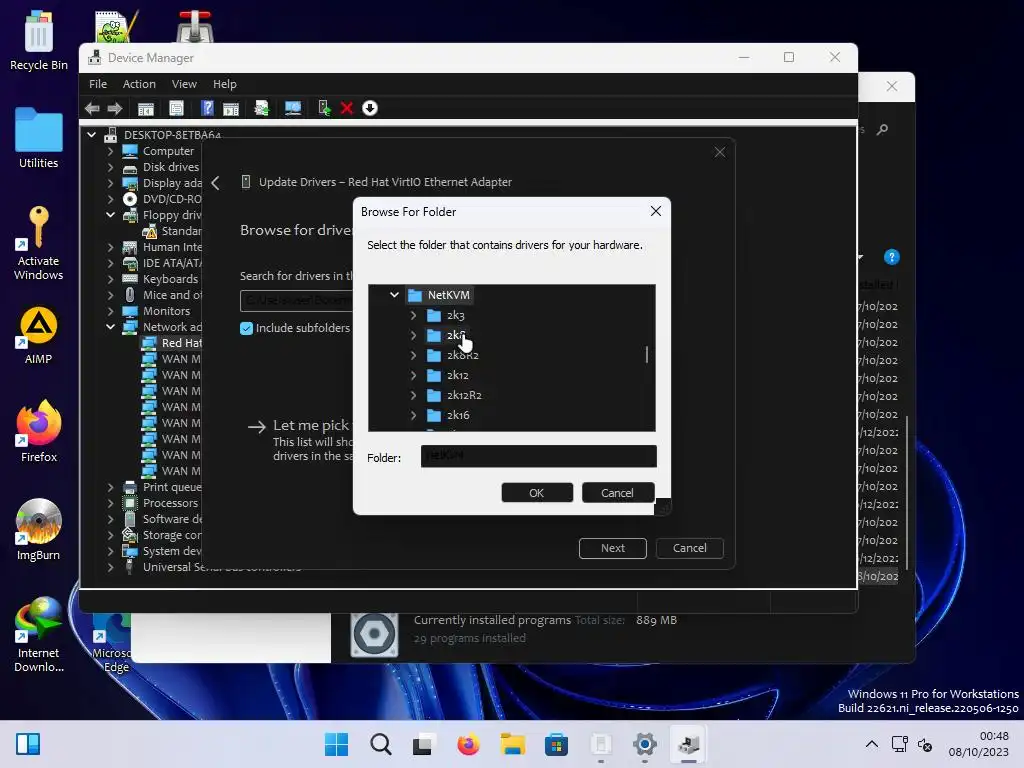Collapse the NetKVM folder node
Image resolution: width=1024 pixels, height=768 pixels.
pos(394,295)
